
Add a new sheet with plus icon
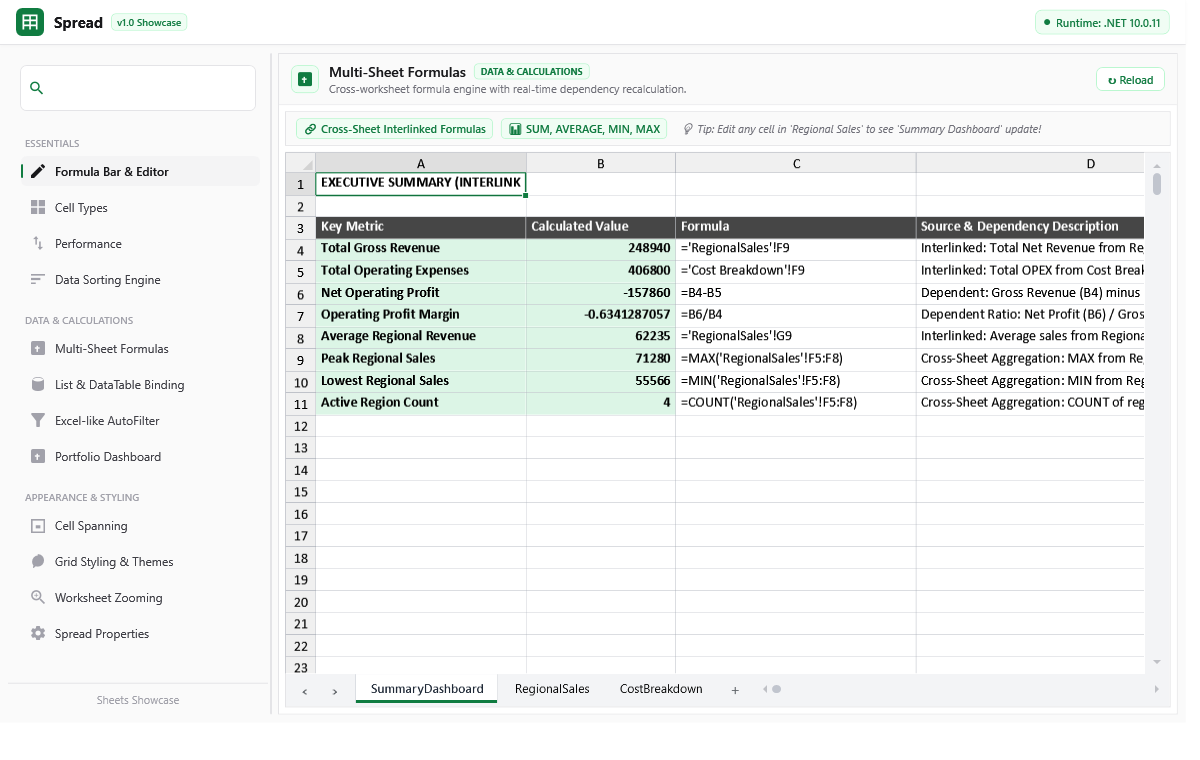(735, 690)
